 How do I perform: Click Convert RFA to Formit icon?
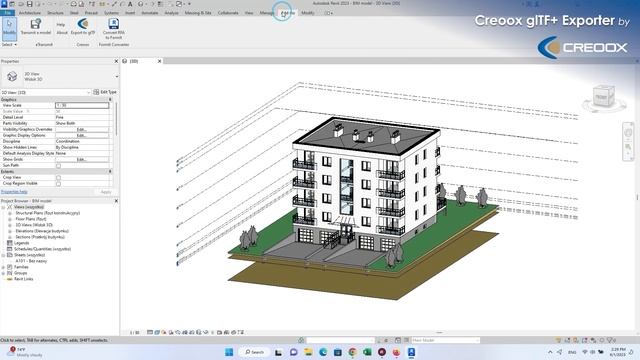click(113, 24)
